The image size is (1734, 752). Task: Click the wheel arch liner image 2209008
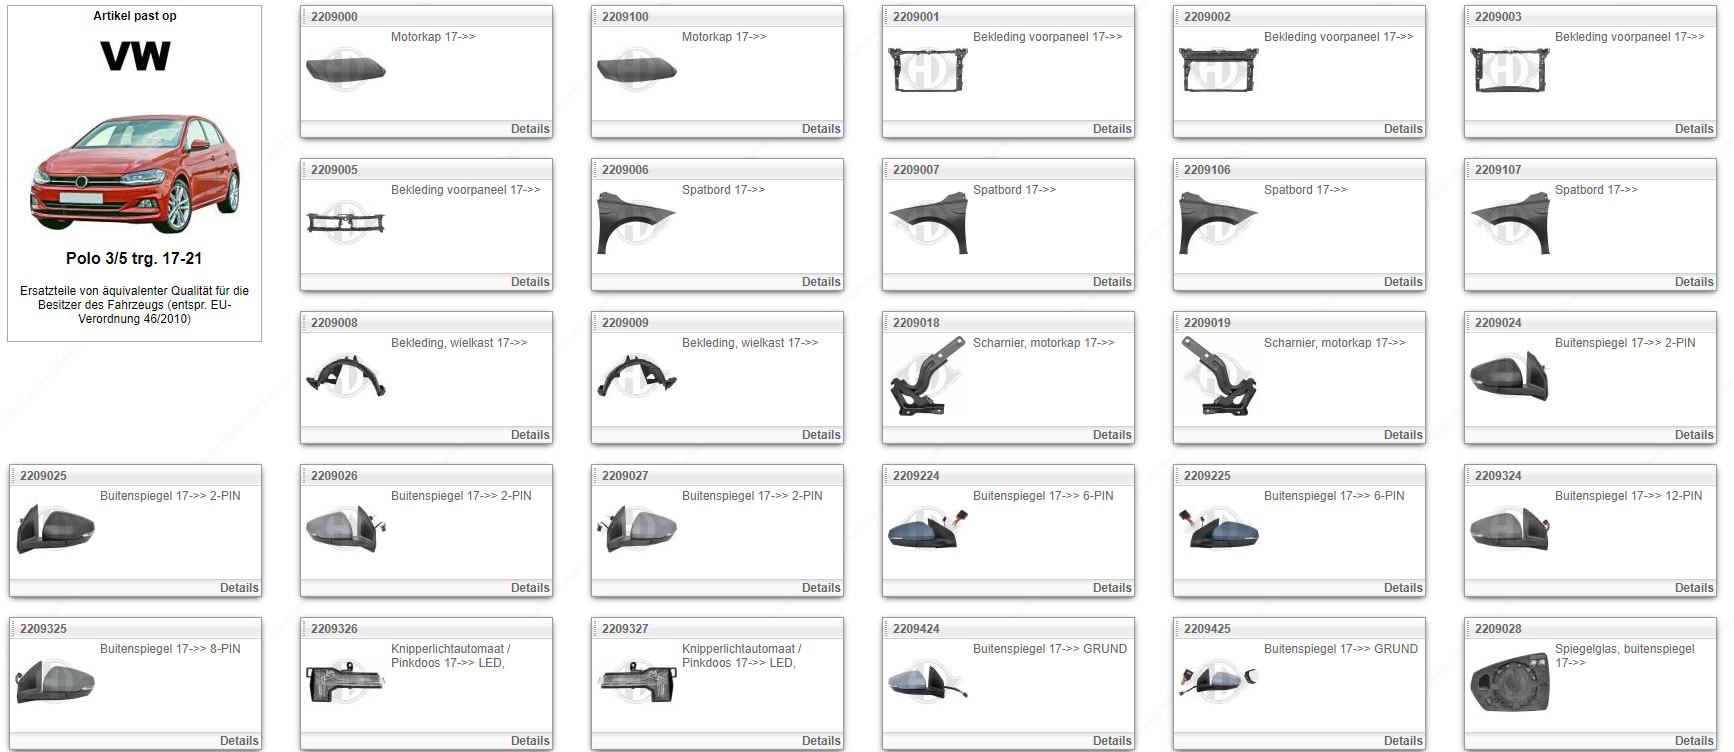point(345,377)
